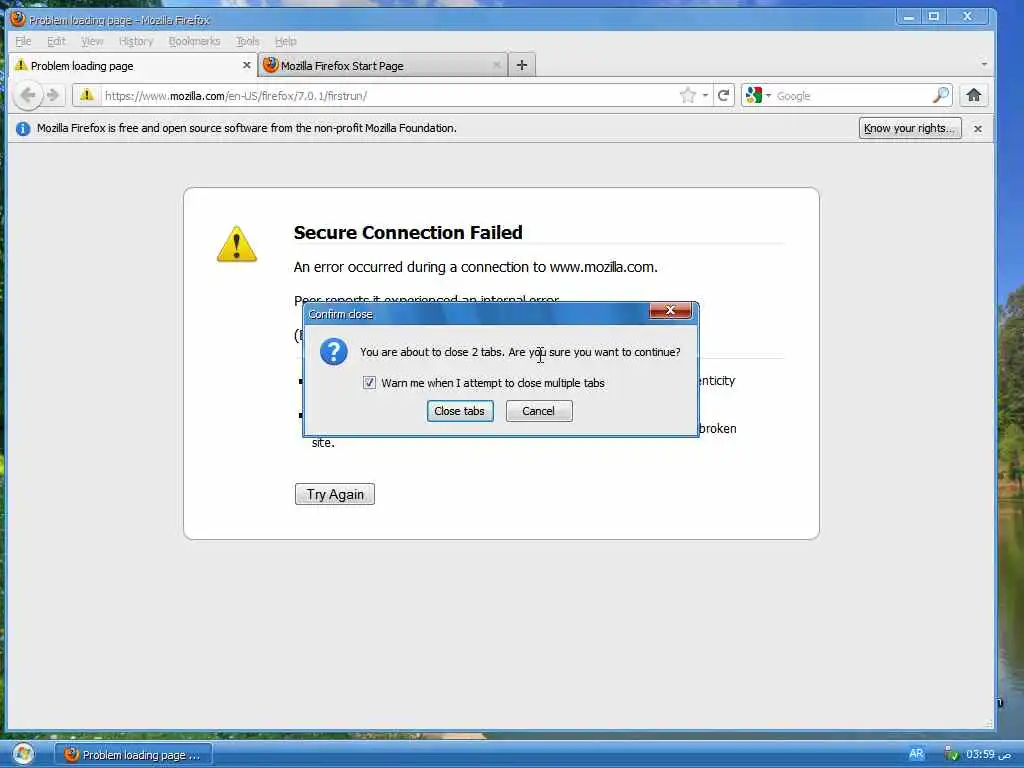Click the Google search input field

point(852,95)
